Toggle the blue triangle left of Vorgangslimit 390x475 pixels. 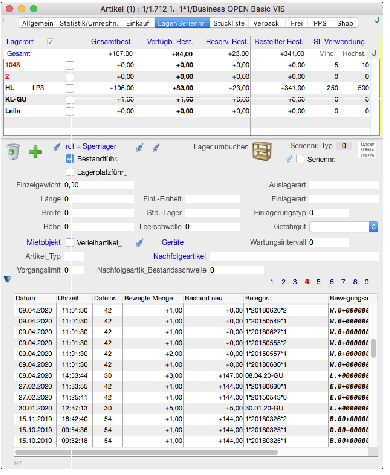(8, 279)
